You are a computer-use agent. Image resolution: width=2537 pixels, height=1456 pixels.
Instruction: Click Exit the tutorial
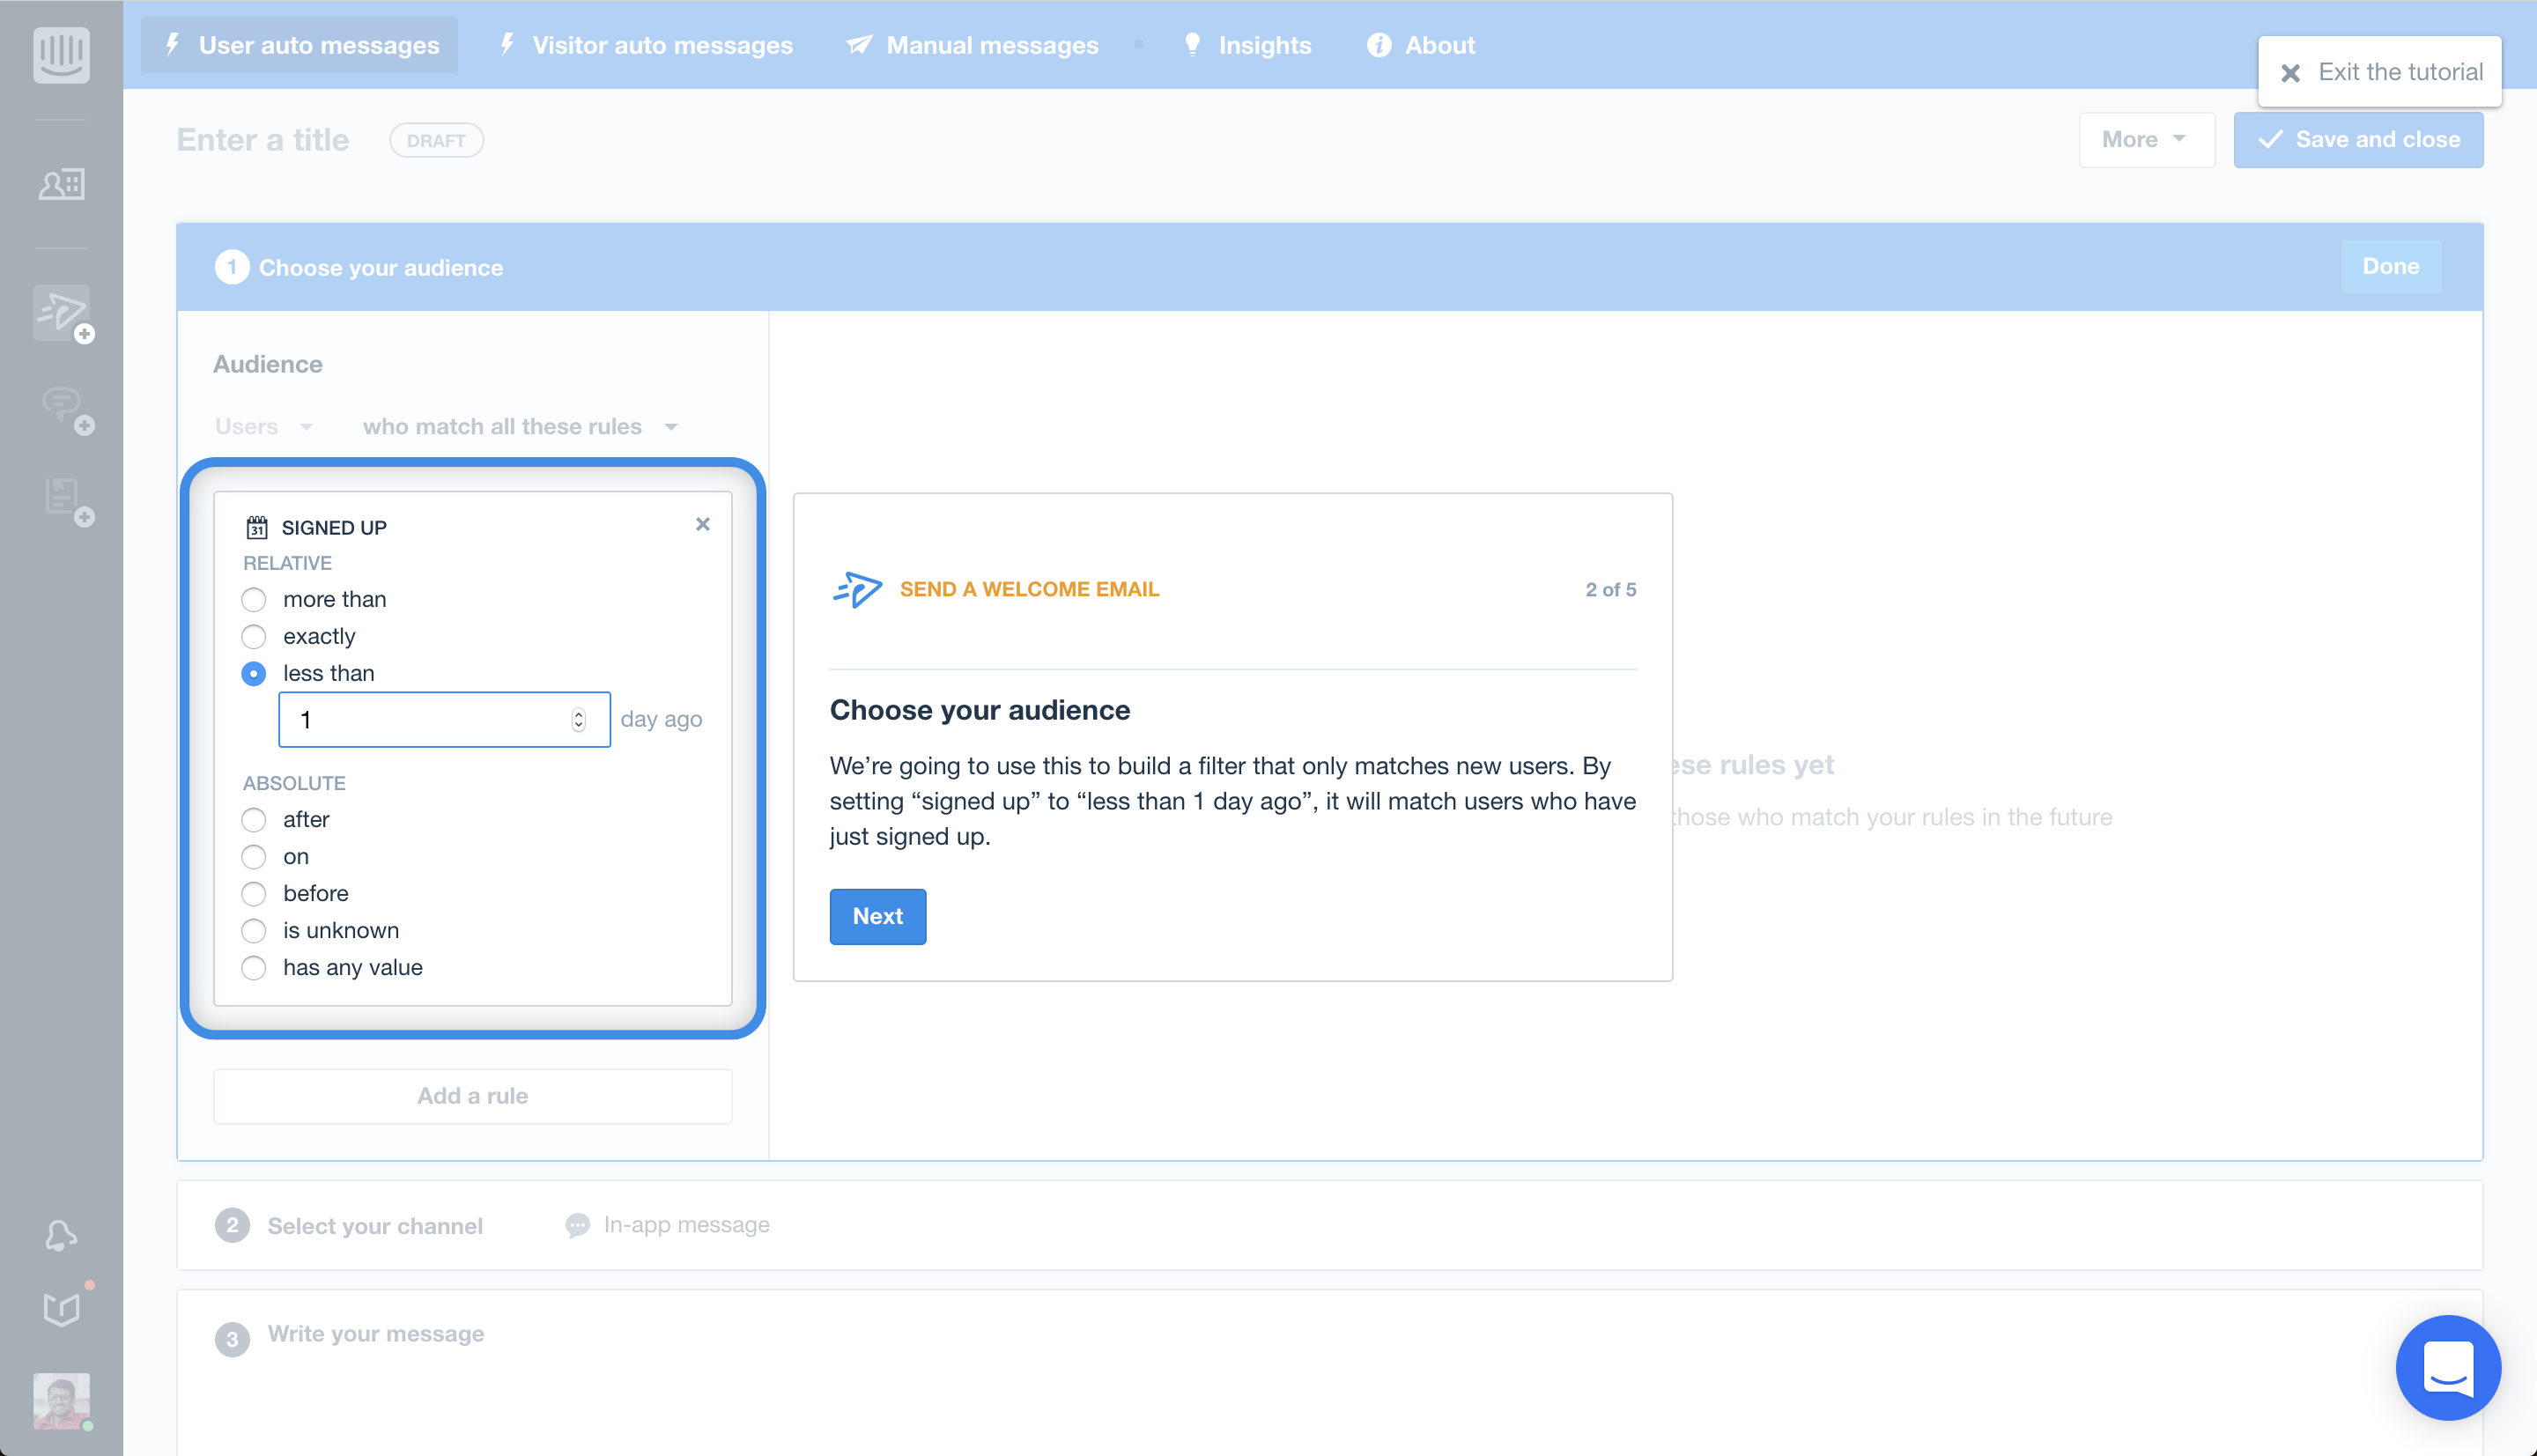(2379, 72)
